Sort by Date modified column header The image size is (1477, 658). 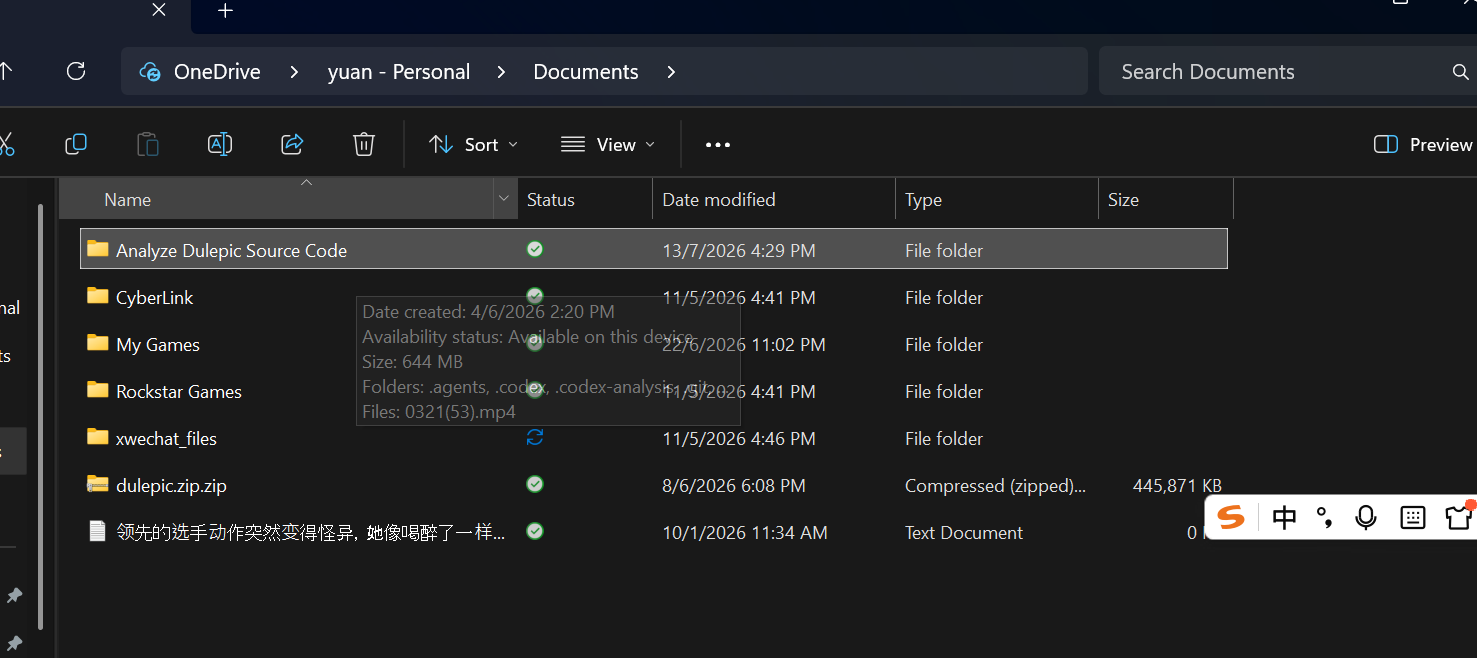click(774, 199)
